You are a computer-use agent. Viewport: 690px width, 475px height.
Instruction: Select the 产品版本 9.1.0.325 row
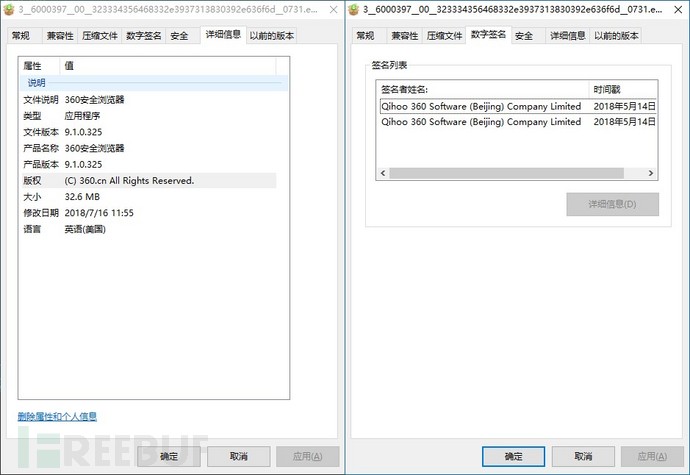click(x=148, y=164)
